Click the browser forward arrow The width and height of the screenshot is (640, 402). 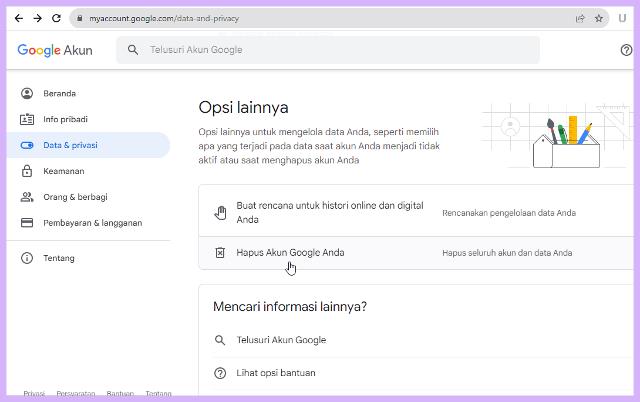click(38, 18)
